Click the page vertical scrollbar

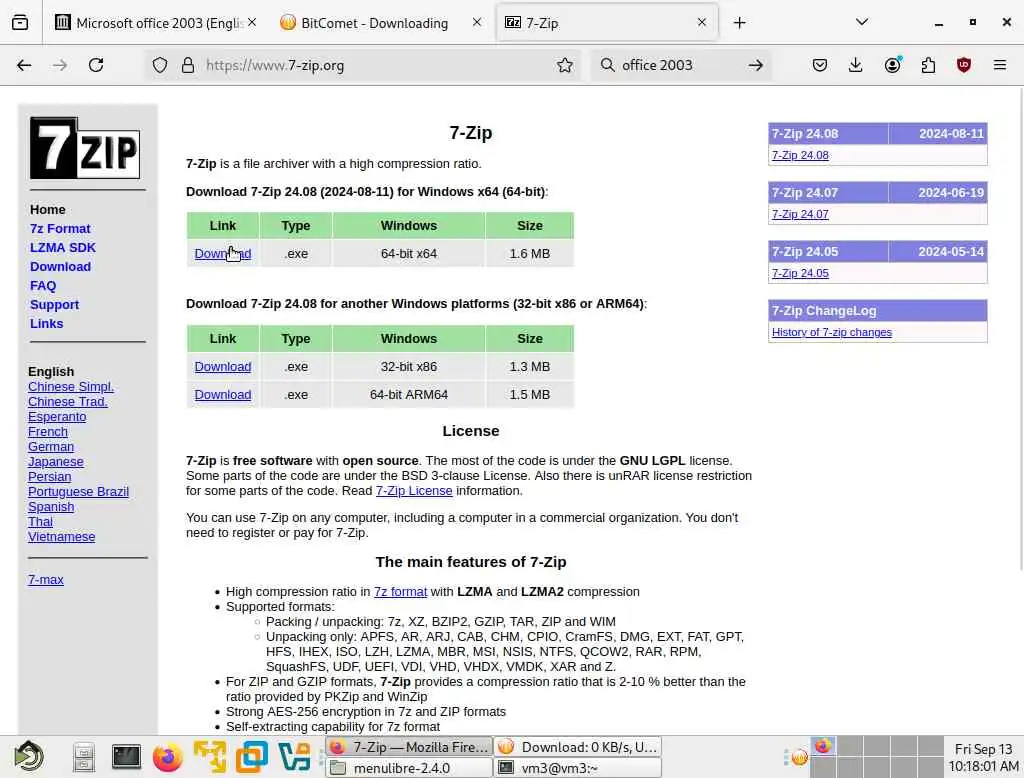[x=1019, y=327]
